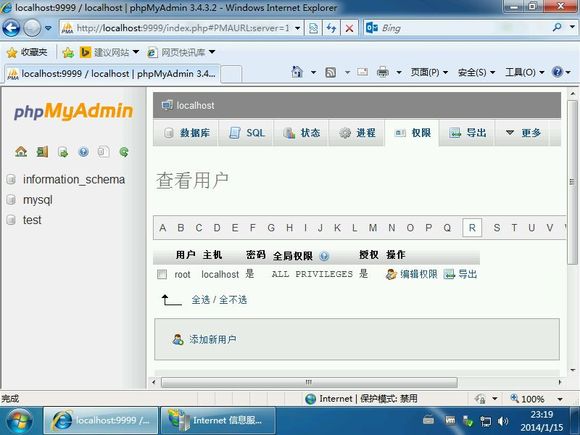The height and width of the screenshot is (435, 580).
Task: Open recent pages dropdown next to forward button
Action: 48,28
